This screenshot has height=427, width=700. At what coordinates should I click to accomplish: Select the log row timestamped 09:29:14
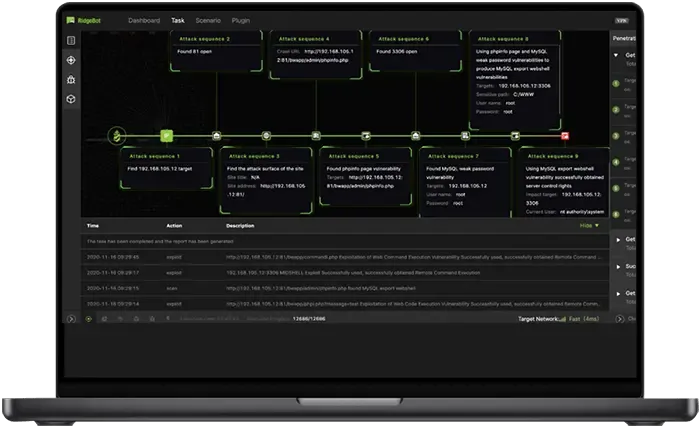(x=345, y=303)
